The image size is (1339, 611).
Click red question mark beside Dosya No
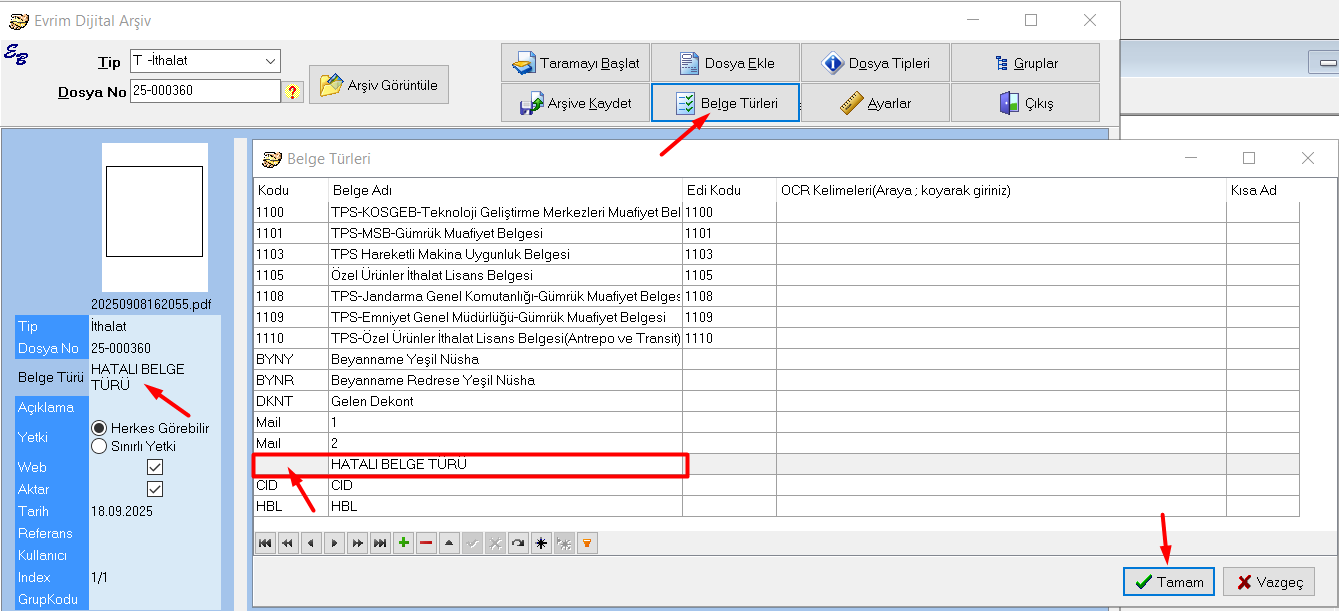pos(293,92)
